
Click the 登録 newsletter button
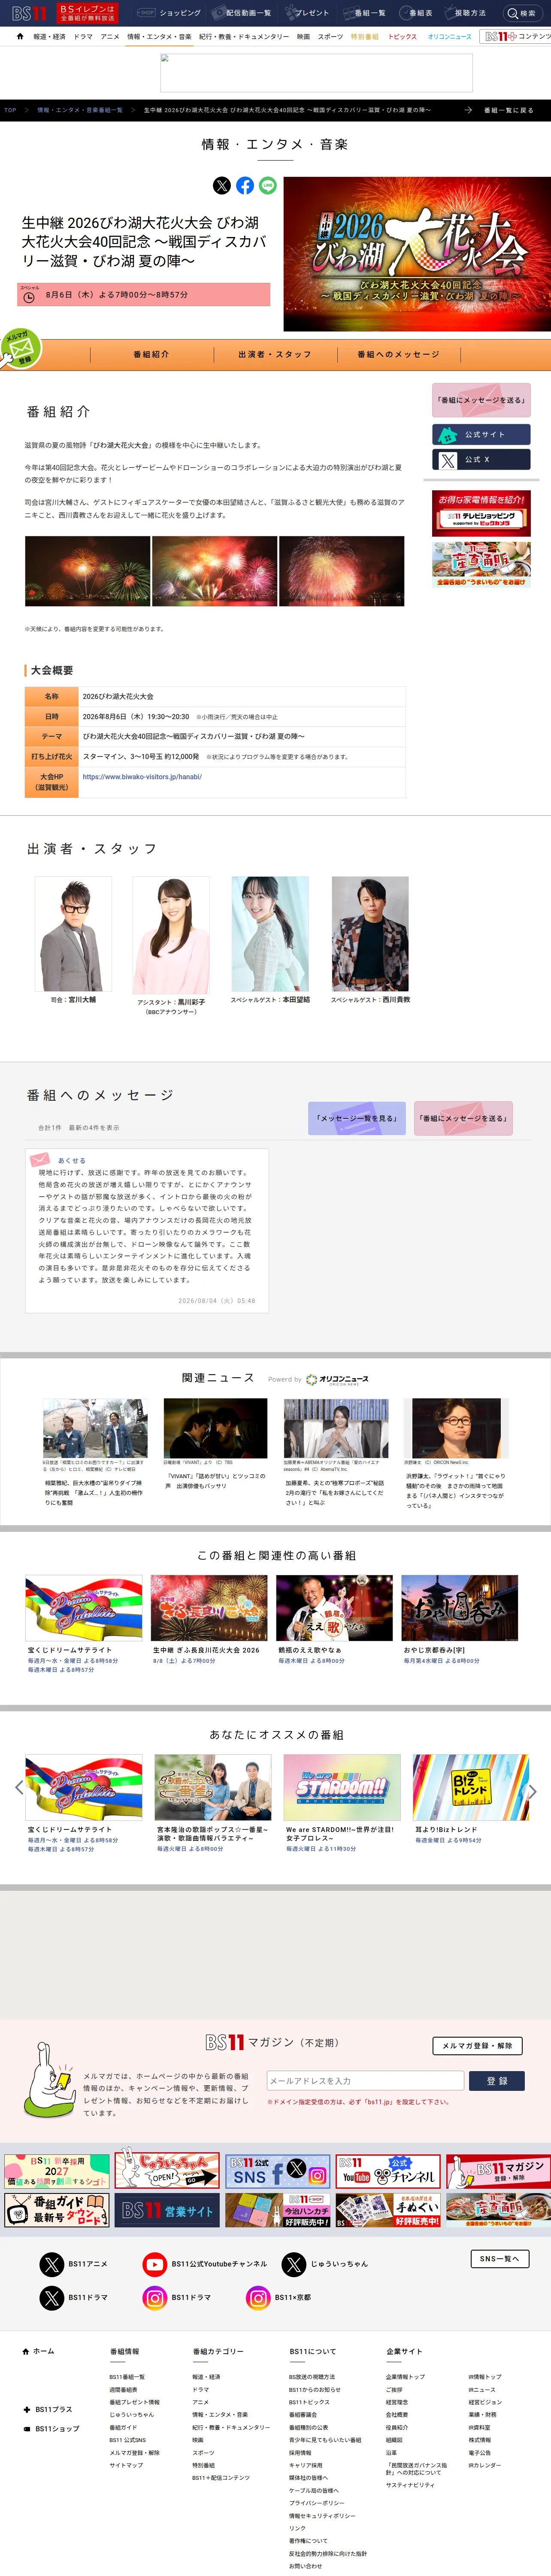[x=497, y=2080]
